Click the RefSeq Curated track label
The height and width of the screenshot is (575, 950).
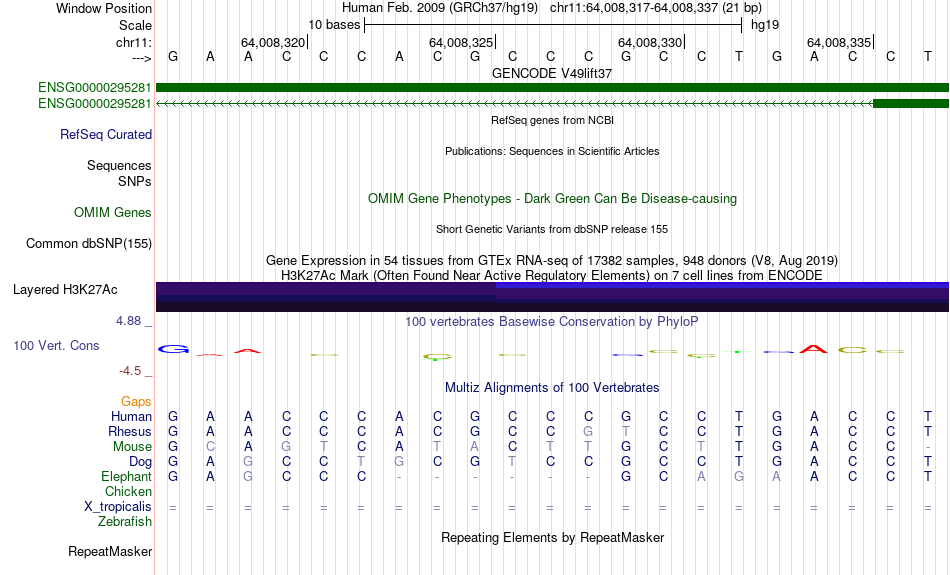click(105, 135)
